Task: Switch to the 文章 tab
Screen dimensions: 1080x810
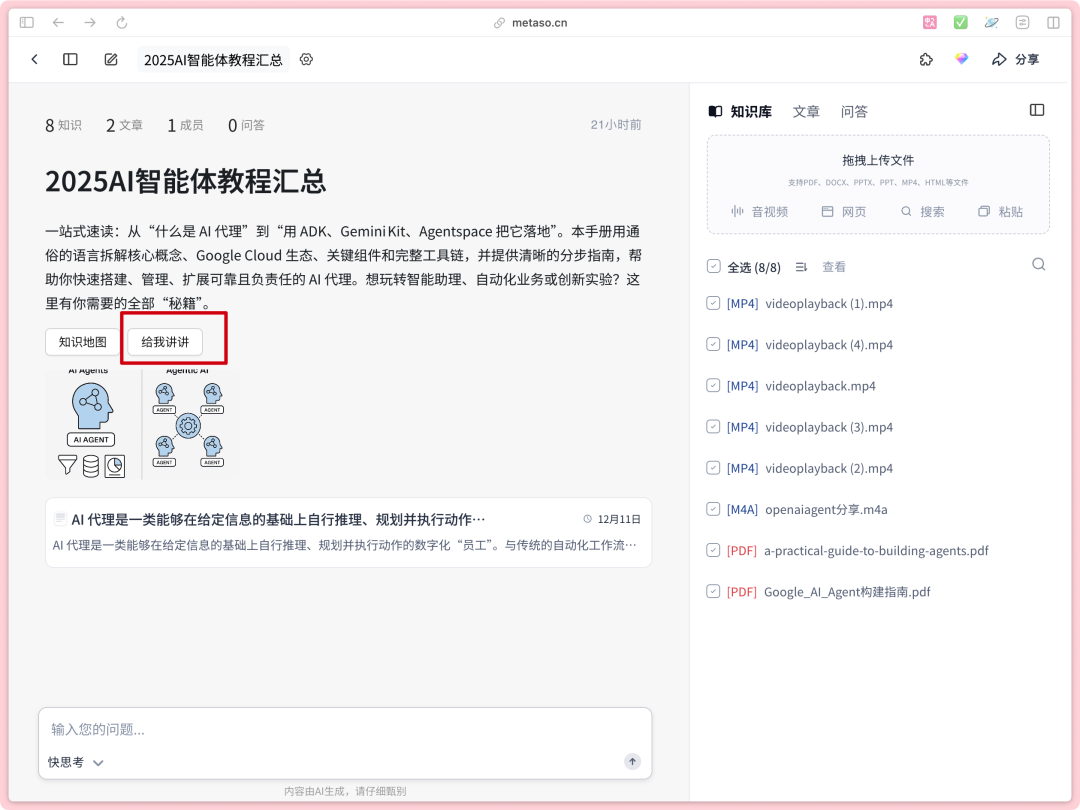Action: coord(806,111)
